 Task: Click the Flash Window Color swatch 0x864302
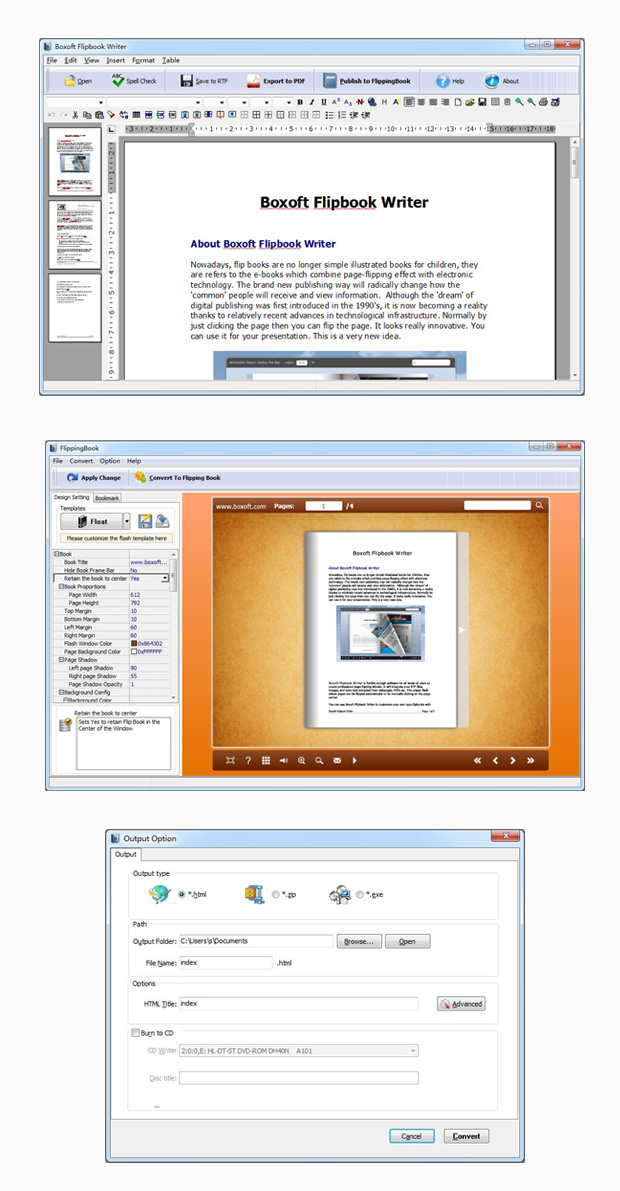[134, 644]
